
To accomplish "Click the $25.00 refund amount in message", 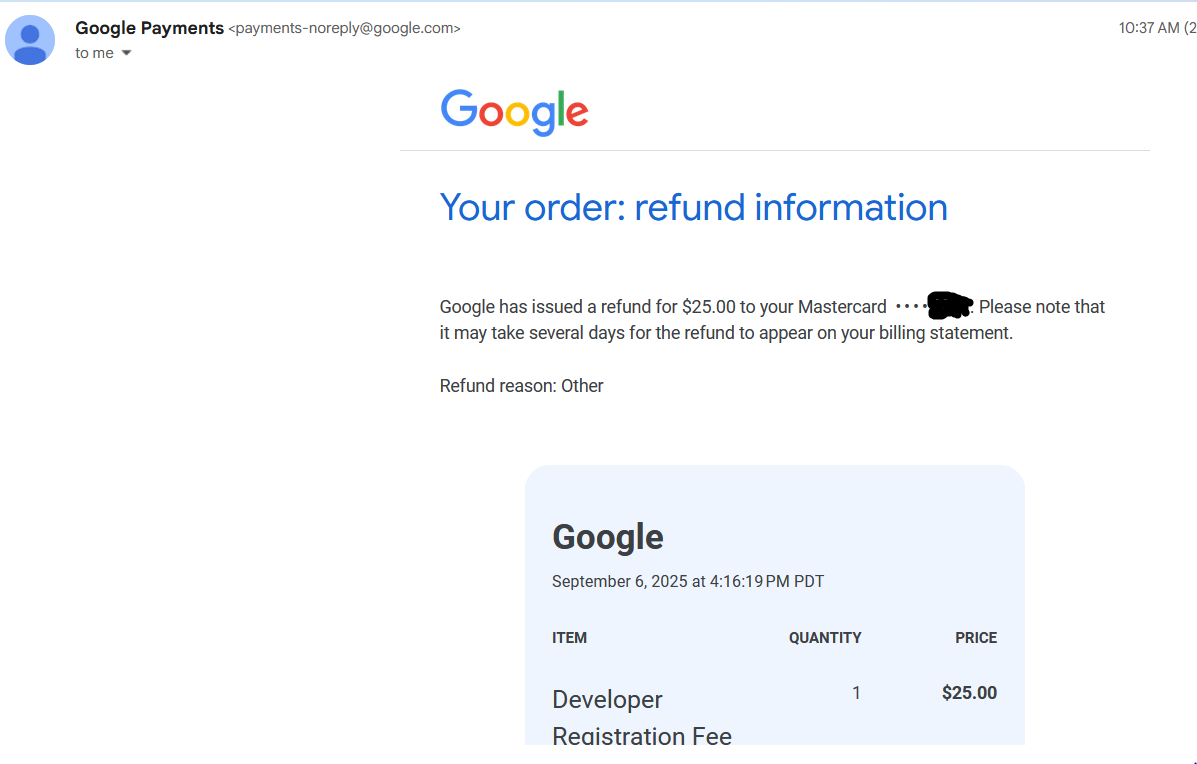I will (708, 307).
